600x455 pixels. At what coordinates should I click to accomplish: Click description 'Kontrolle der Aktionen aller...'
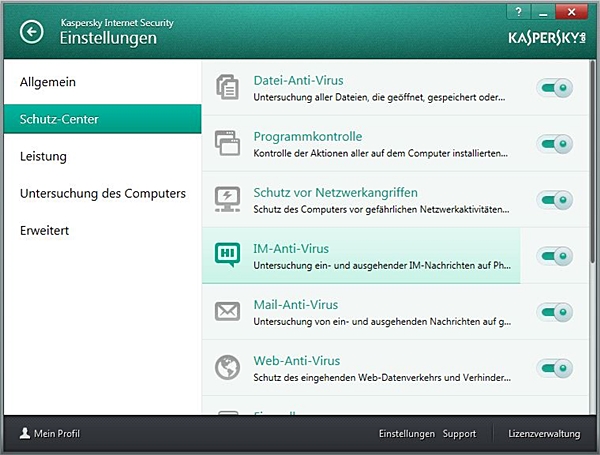point(380,153)
